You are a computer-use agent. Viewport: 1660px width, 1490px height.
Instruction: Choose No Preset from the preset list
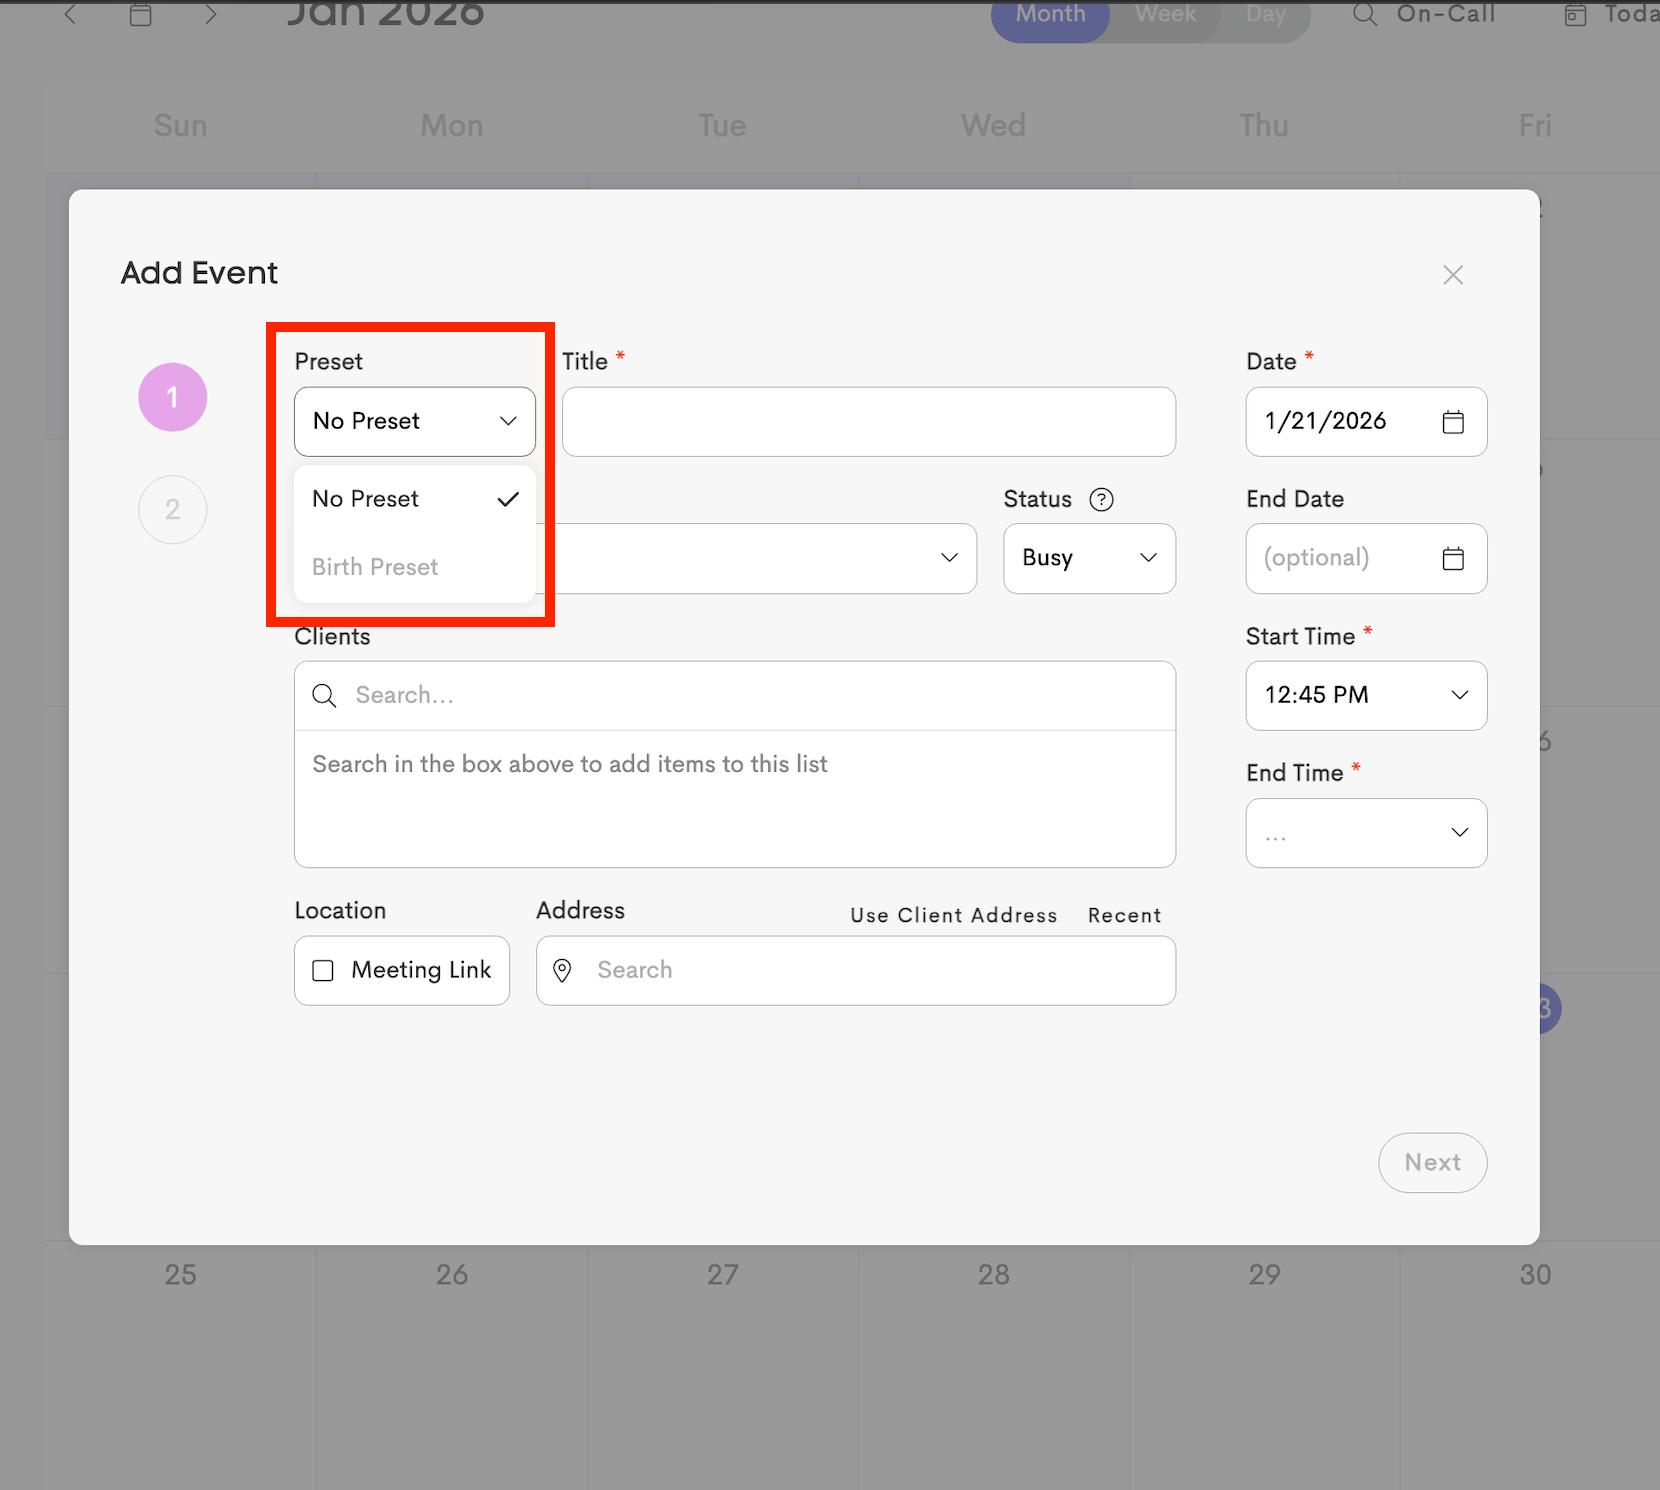[415, 499]
